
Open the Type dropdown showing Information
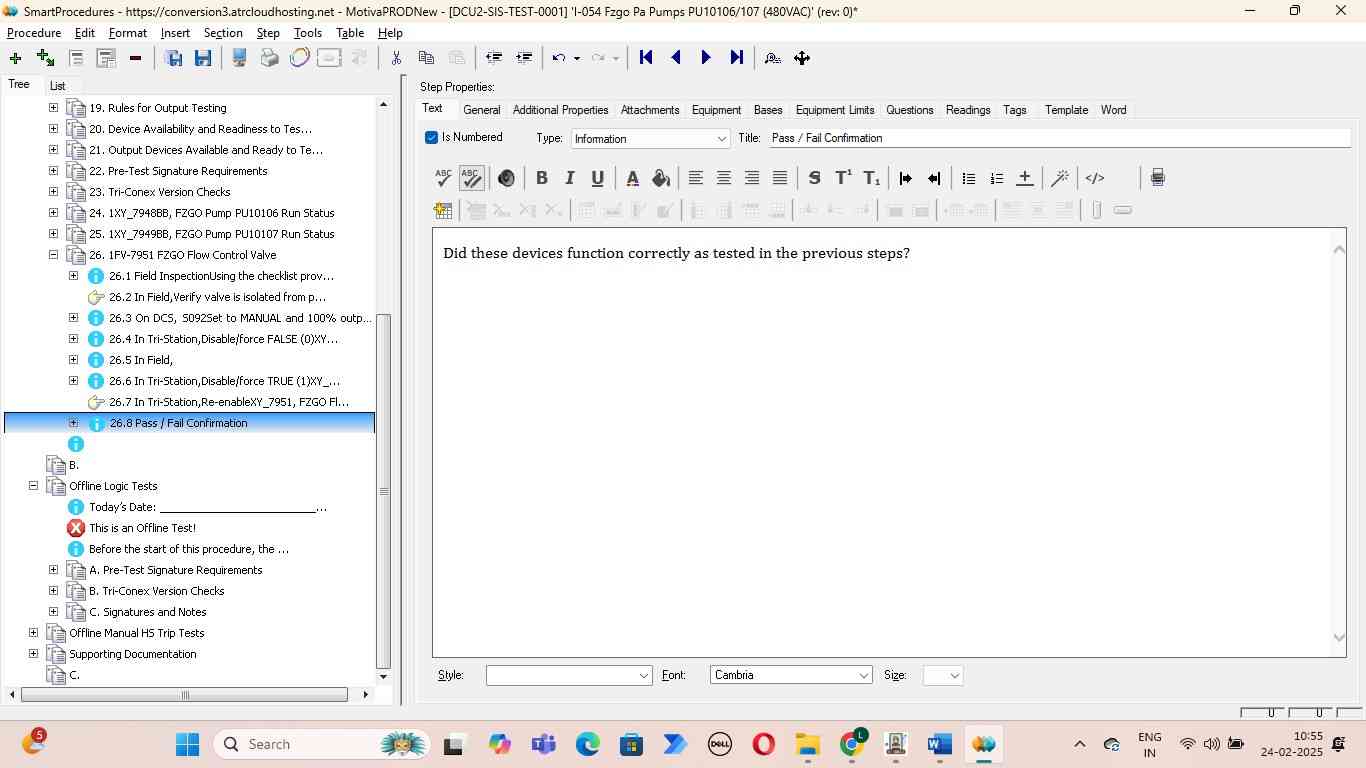pos(650,139)
